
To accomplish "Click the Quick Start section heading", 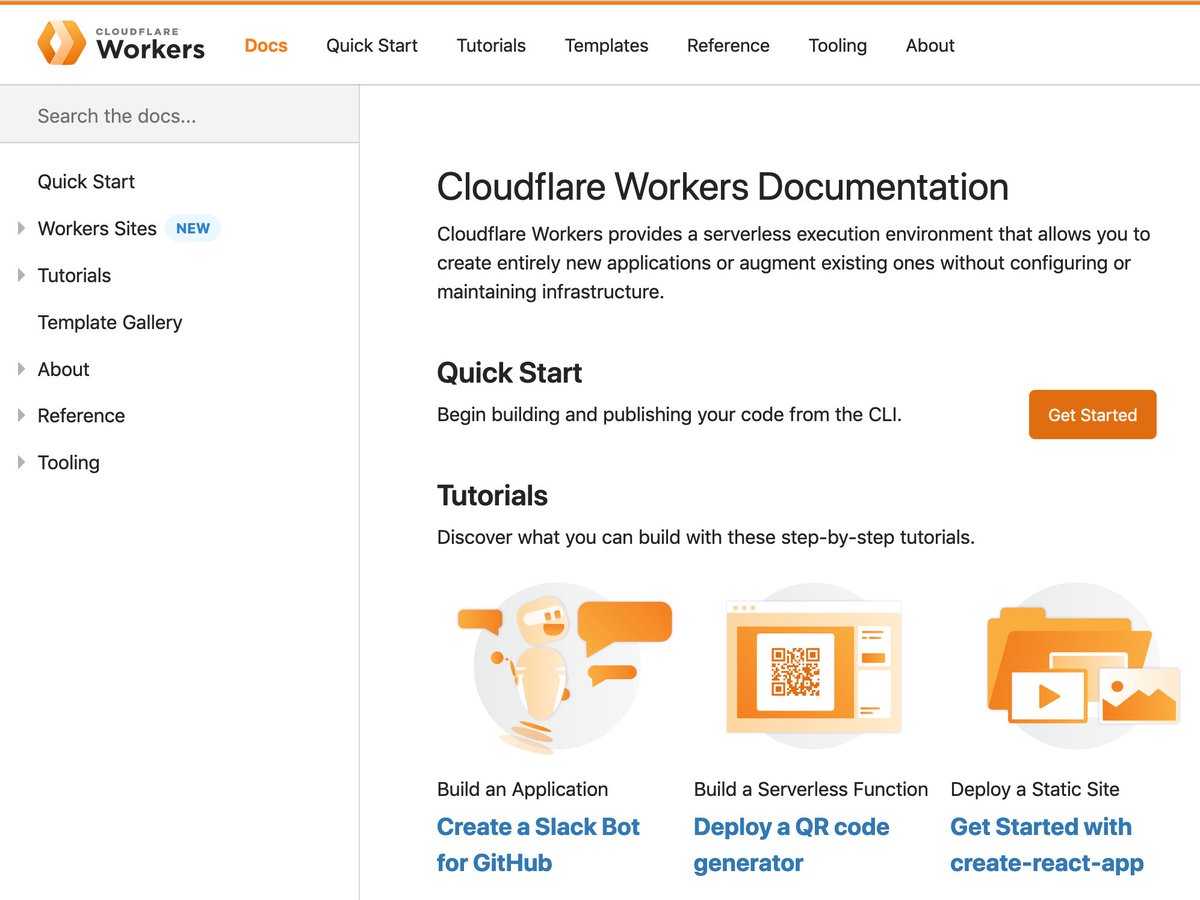I will tap(509, 373).
